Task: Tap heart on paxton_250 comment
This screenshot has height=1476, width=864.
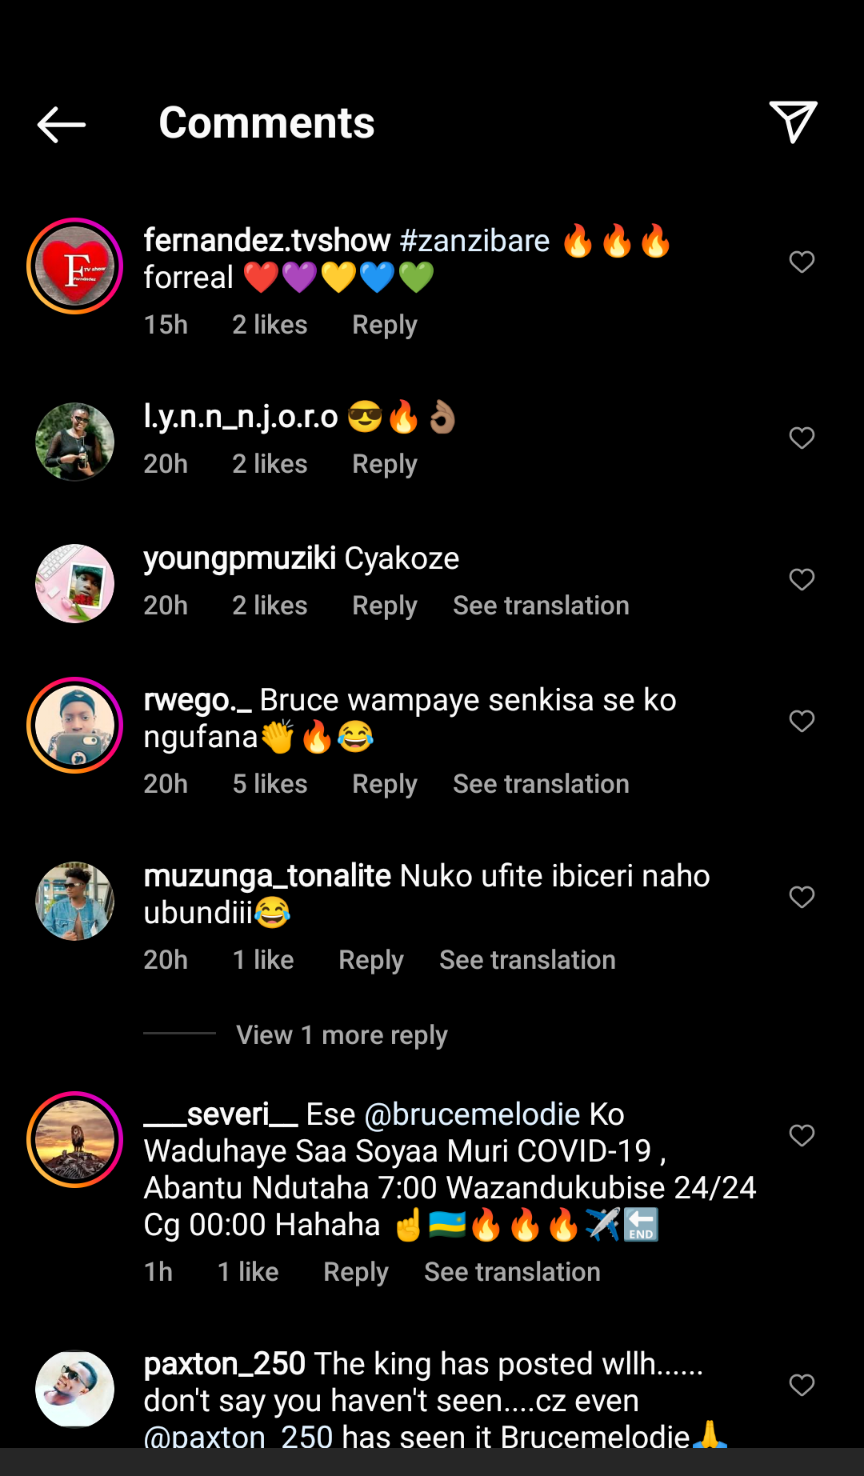Action: 802,1385
